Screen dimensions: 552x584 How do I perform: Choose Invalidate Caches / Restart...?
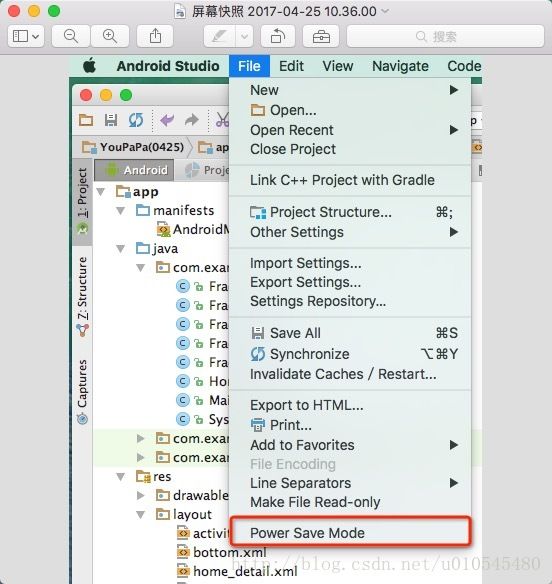(350, 374)
